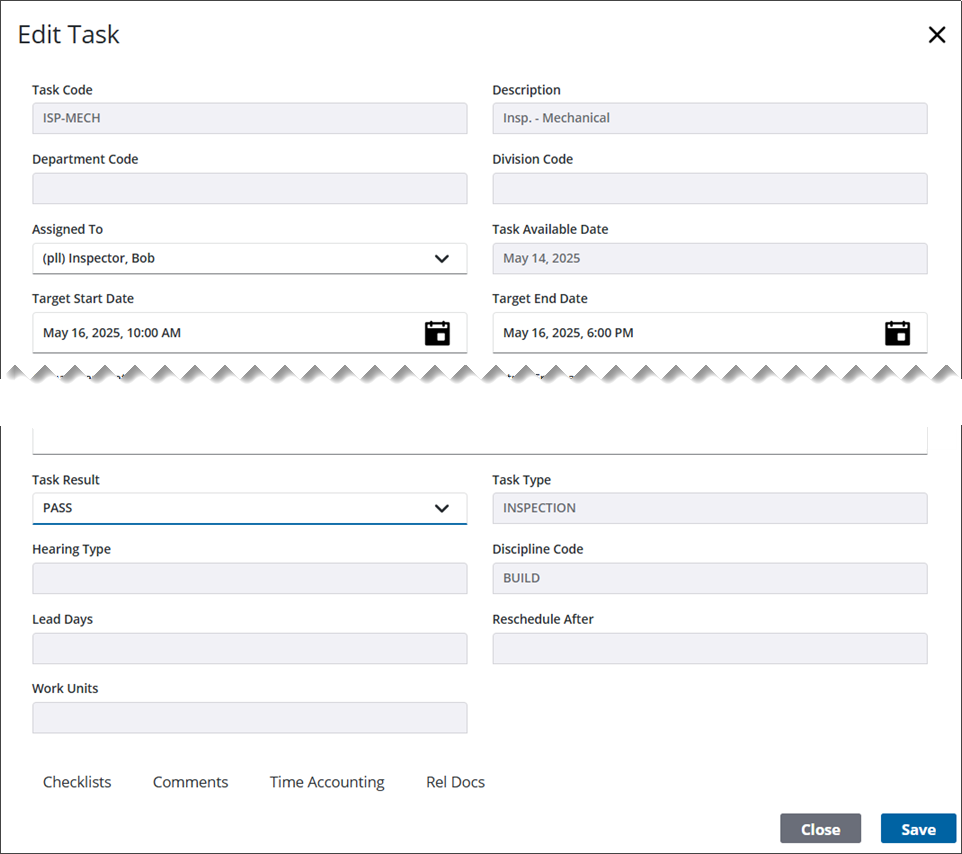This screenshot has width=962, height=854.
Task: Expand the Task Result dropdown
Action: point(441,508)
